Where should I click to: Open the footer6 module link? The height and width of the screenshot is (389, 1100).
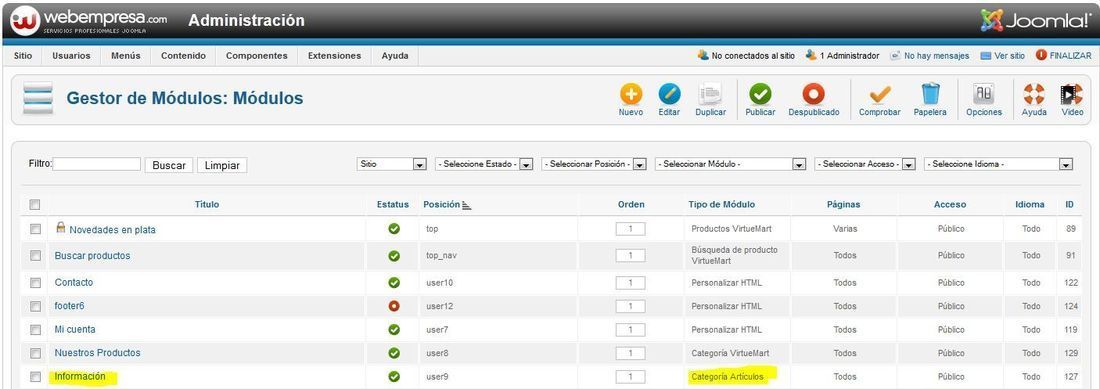tap(69, 306)
